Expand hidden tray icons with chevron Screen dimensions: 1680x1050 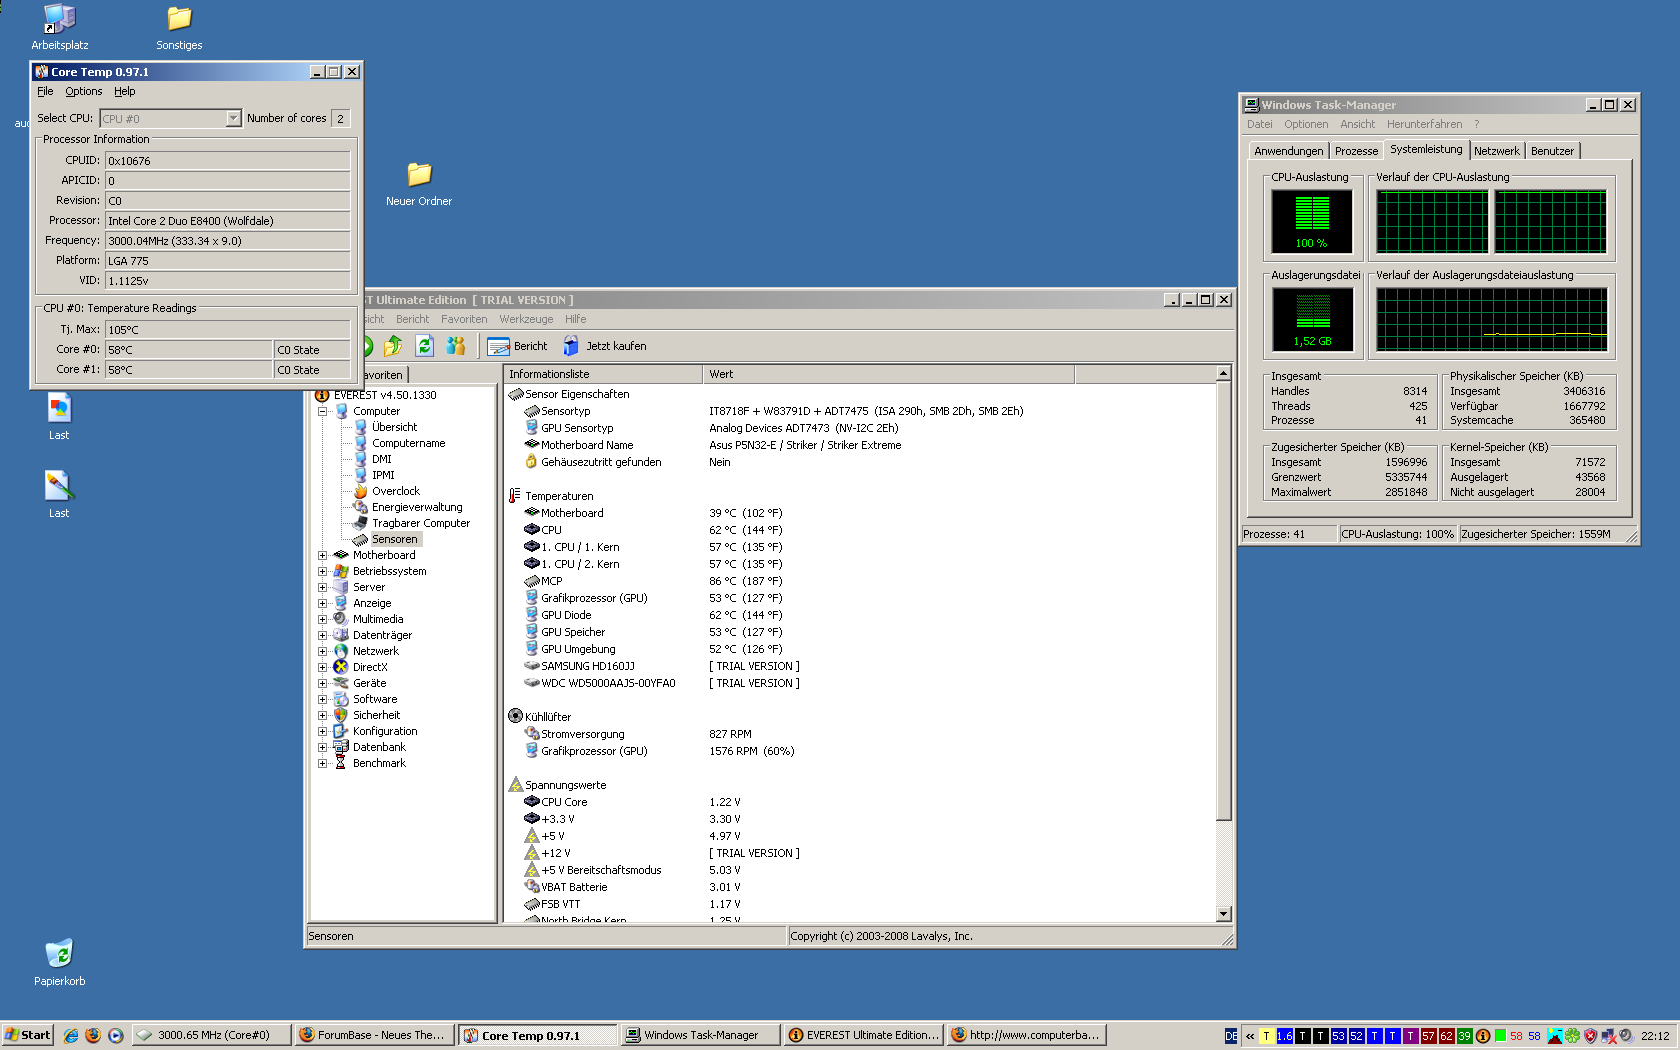coord(1249,1036)
